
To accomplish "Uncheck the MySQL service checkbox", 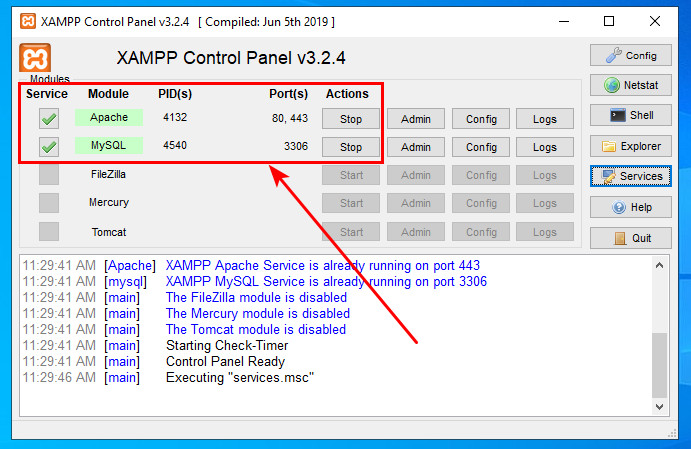I will [49, 146].
